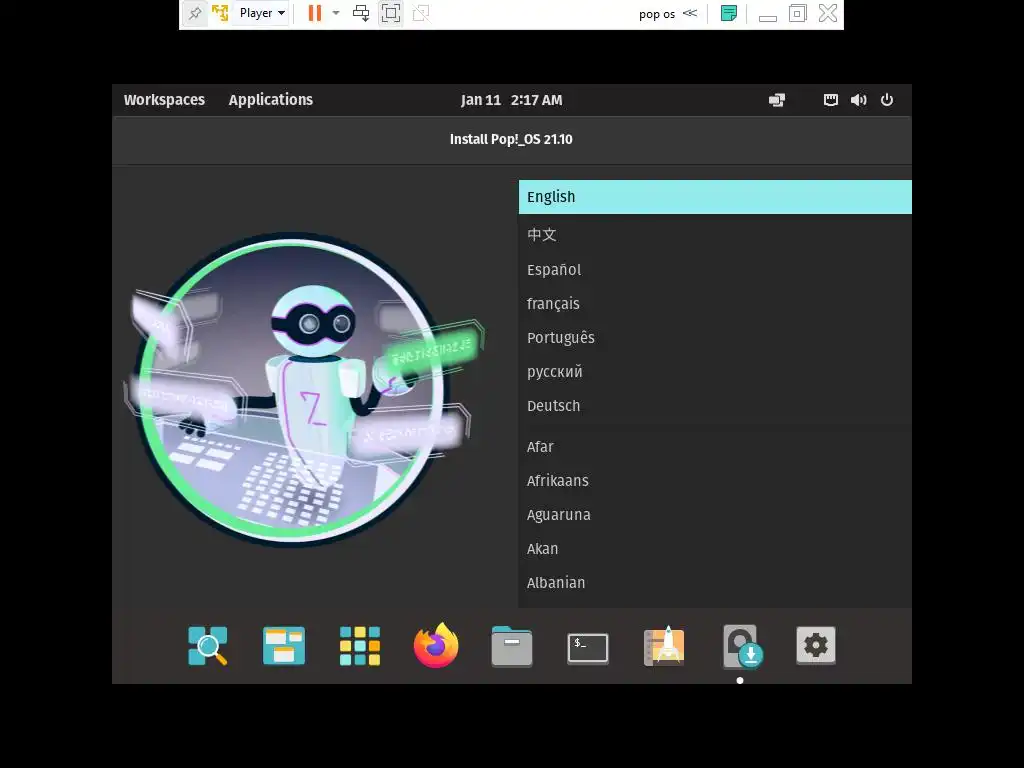Select 中文 language

715,234
